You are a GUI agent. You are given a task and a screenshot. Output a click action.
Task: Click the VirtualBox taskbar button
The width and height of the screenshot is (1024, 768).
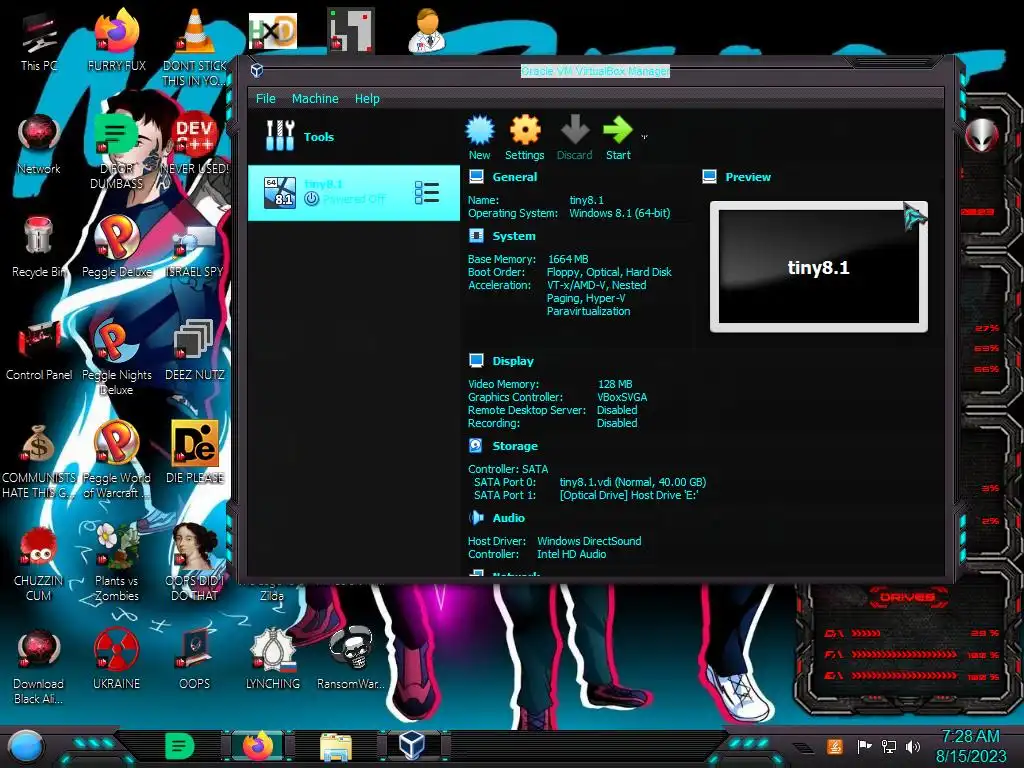412,745
